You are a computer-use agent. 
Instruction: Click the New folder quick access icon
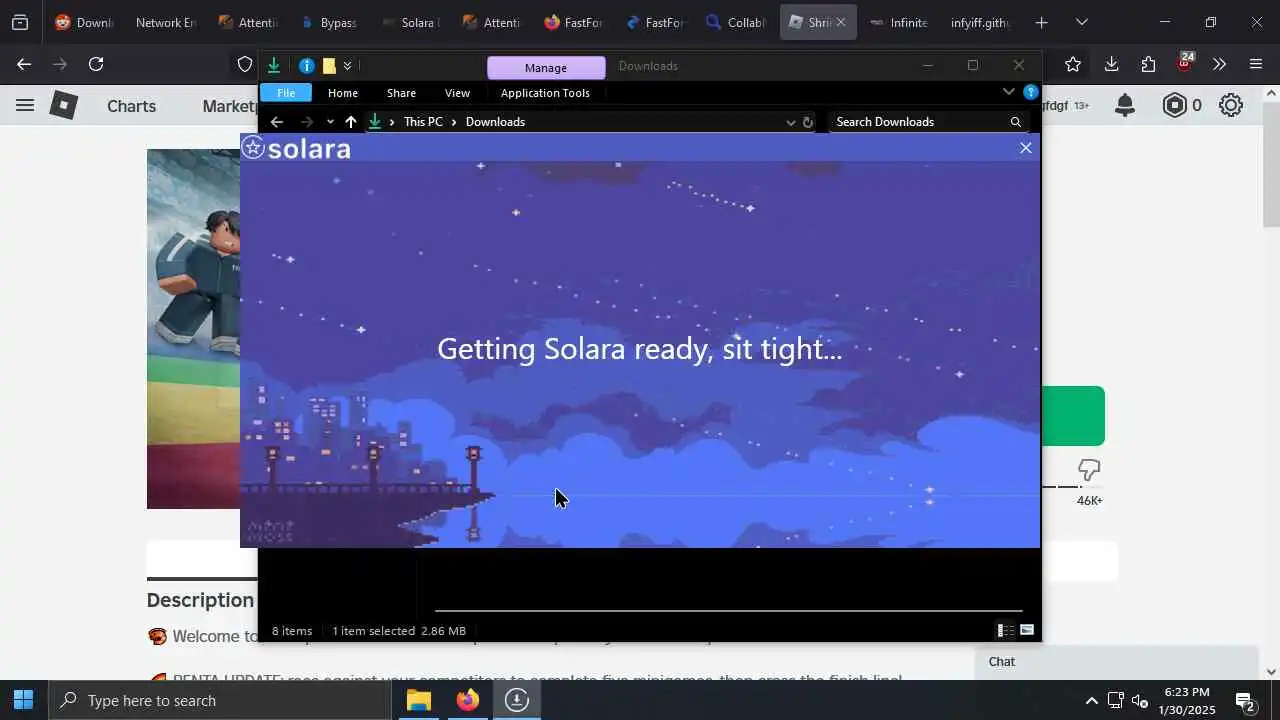click(x=329, y=66)
